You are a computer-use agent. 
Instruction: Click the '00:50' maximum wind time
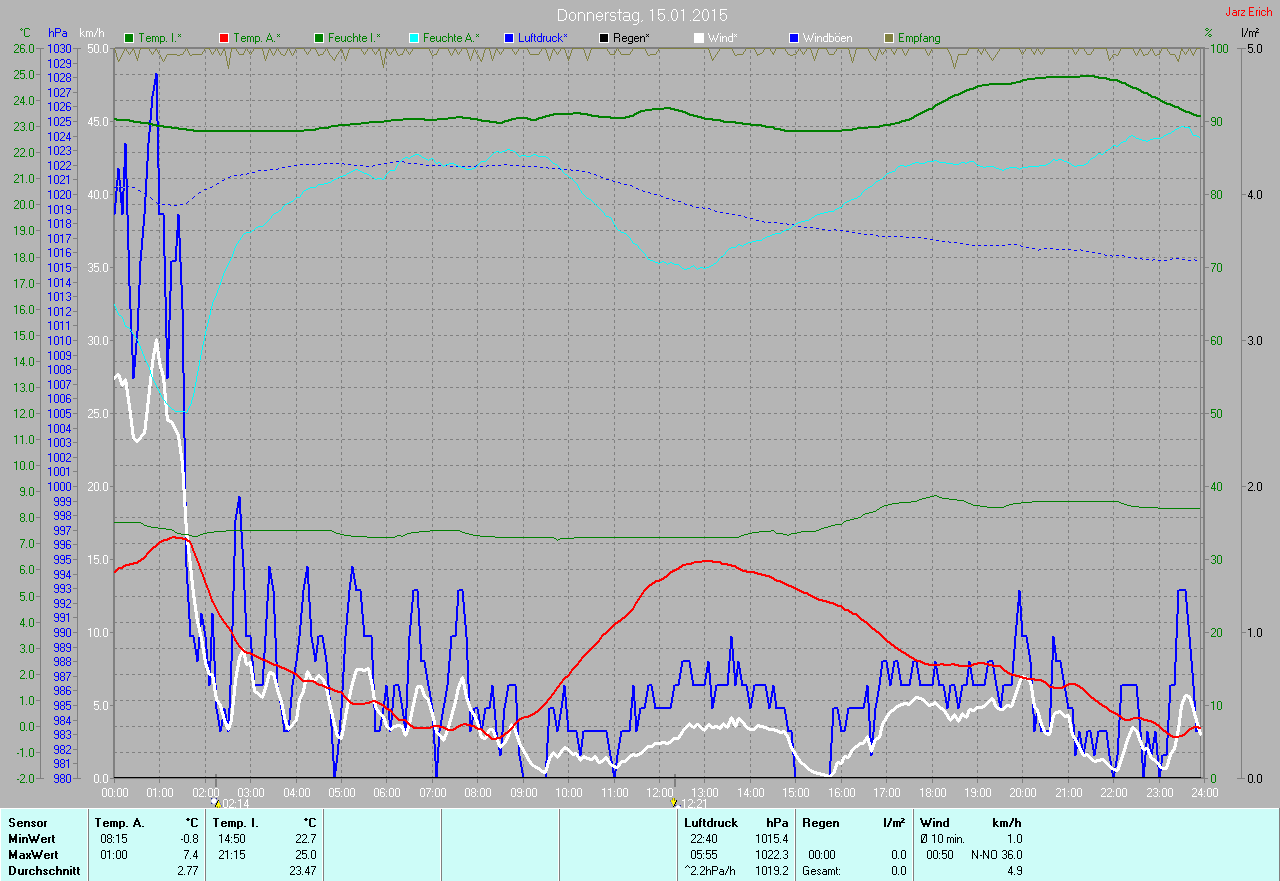pyautogui.click(x=939, y=855)
